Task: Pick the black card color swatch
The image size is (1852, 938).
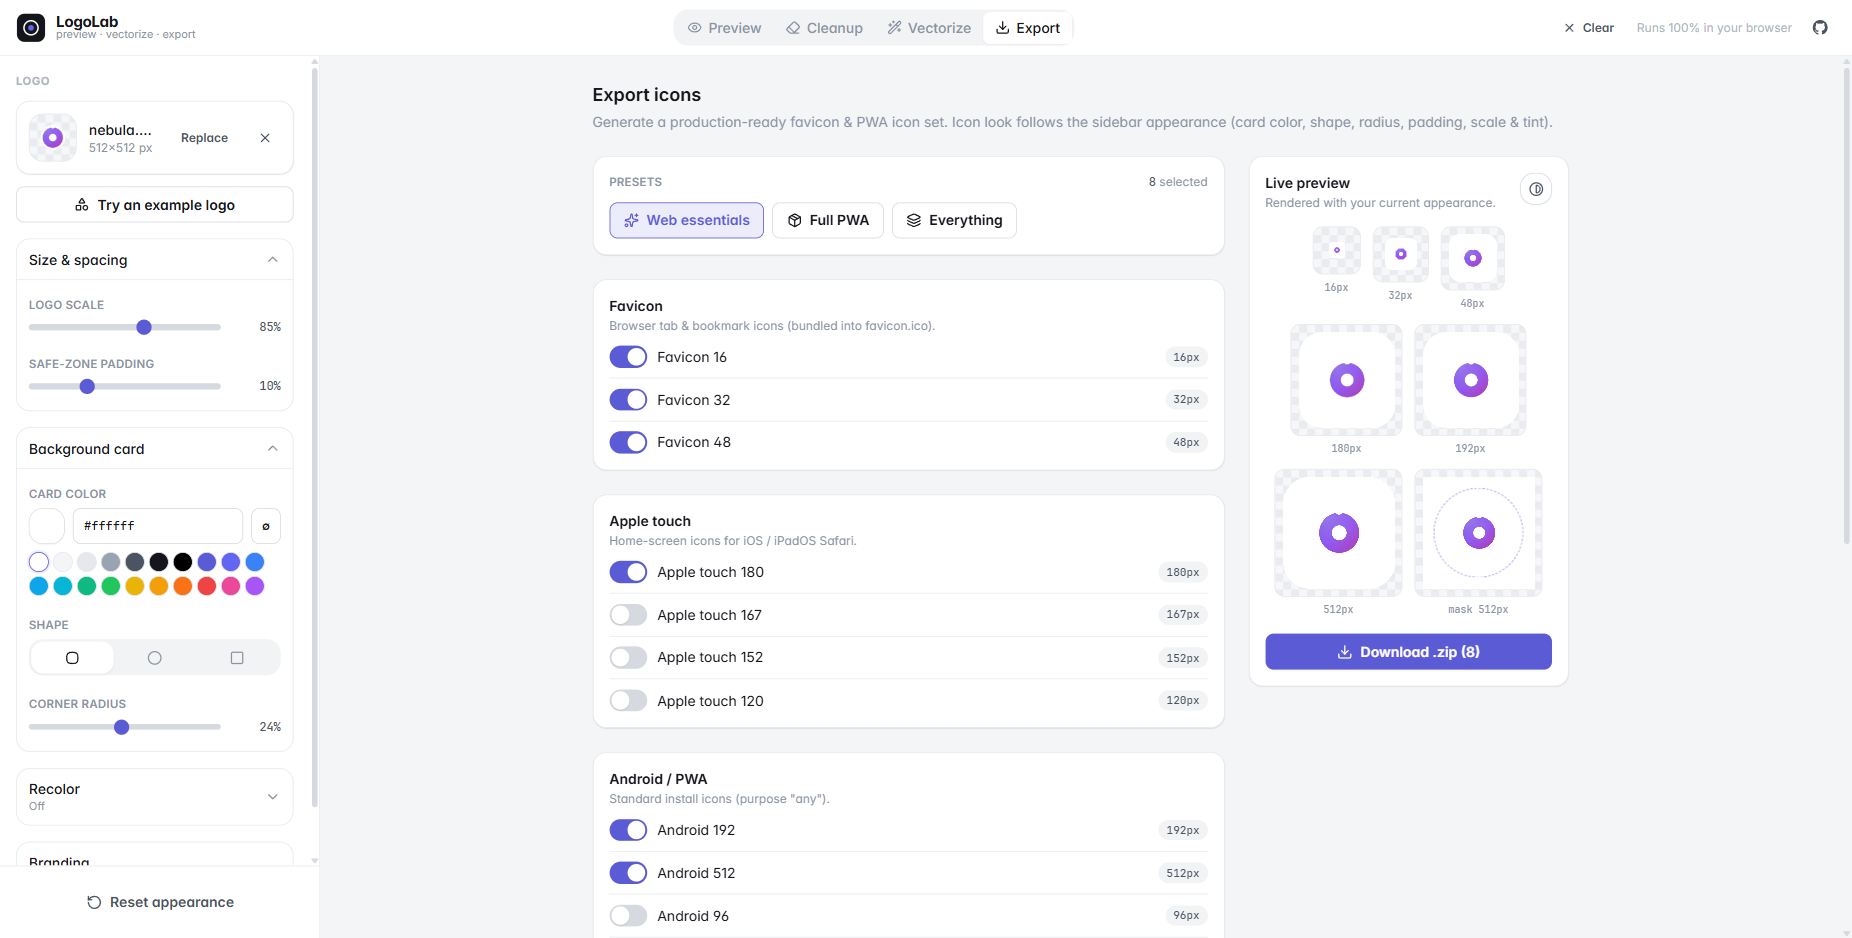Action: 183,562
